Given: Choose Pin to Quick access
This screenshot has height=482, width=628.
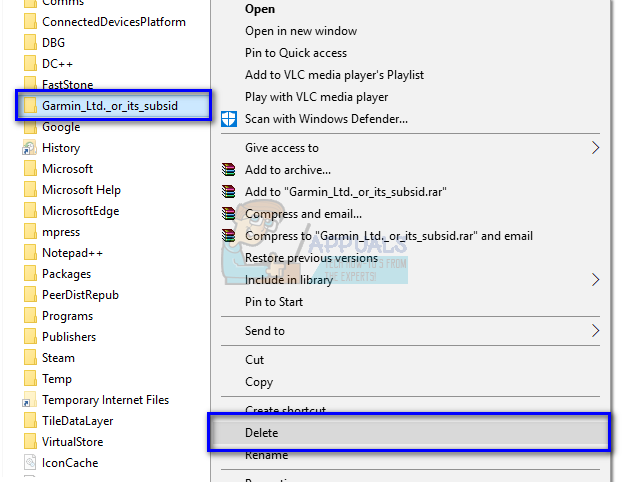Looking at the screenshot, I should pyautogui.click(x=296, y=54).
